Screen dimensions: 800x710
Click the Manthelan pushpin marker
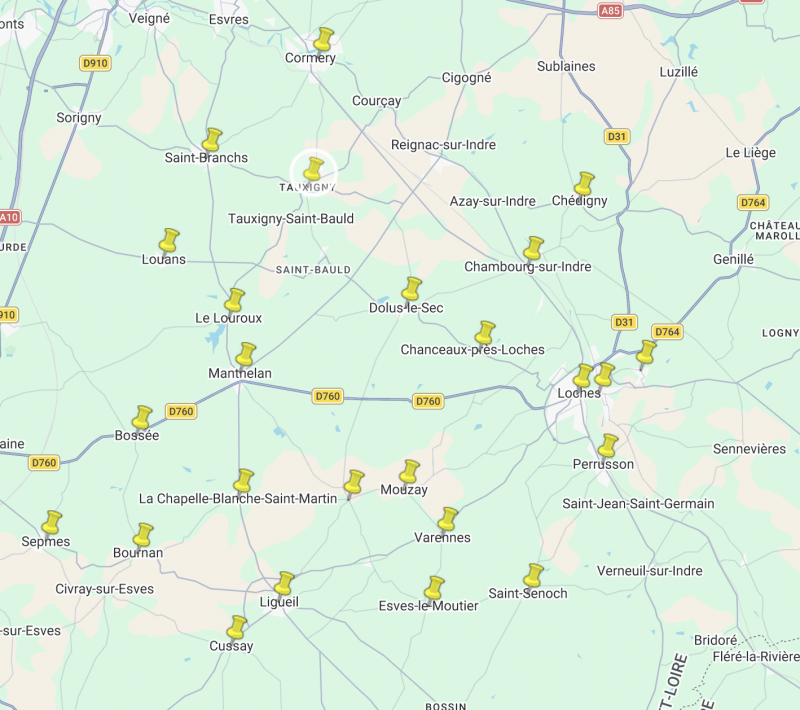pyautogui.click(x=245, y=355)
